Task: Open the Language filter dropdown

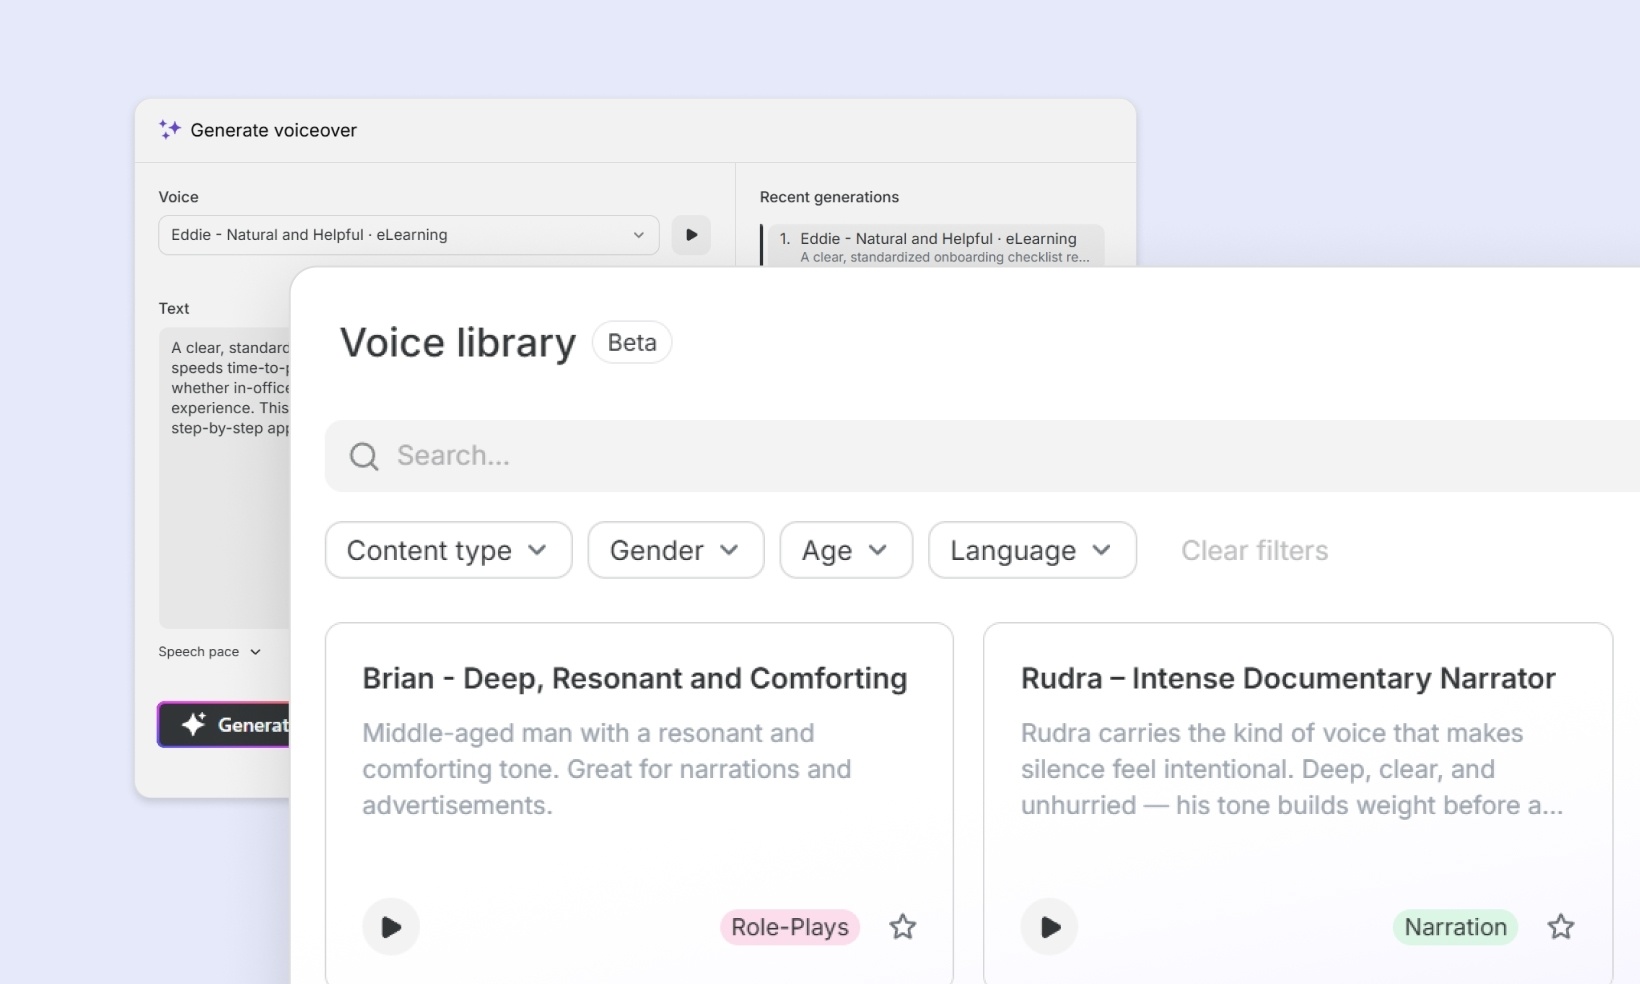Action: pyautogui.click(x=1032, y=550)
